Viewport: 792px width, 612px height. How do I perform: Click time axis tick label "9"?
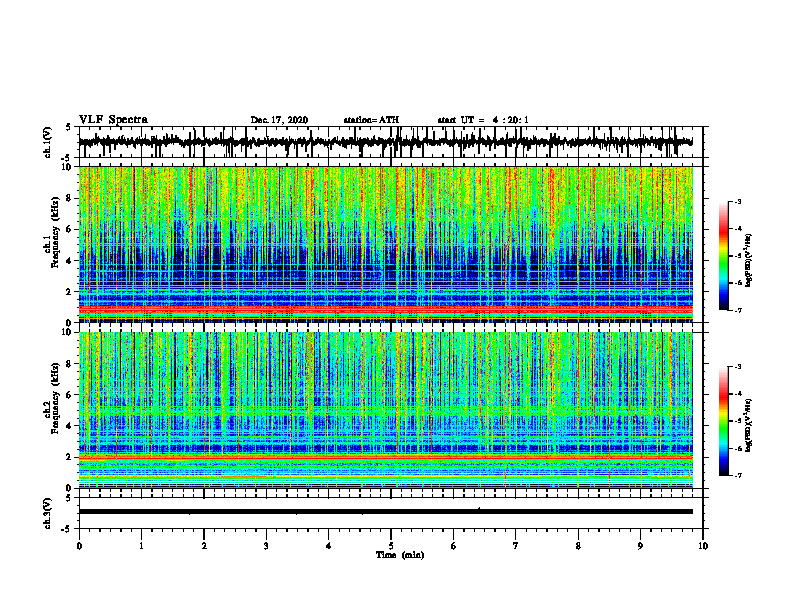point(640,546)
